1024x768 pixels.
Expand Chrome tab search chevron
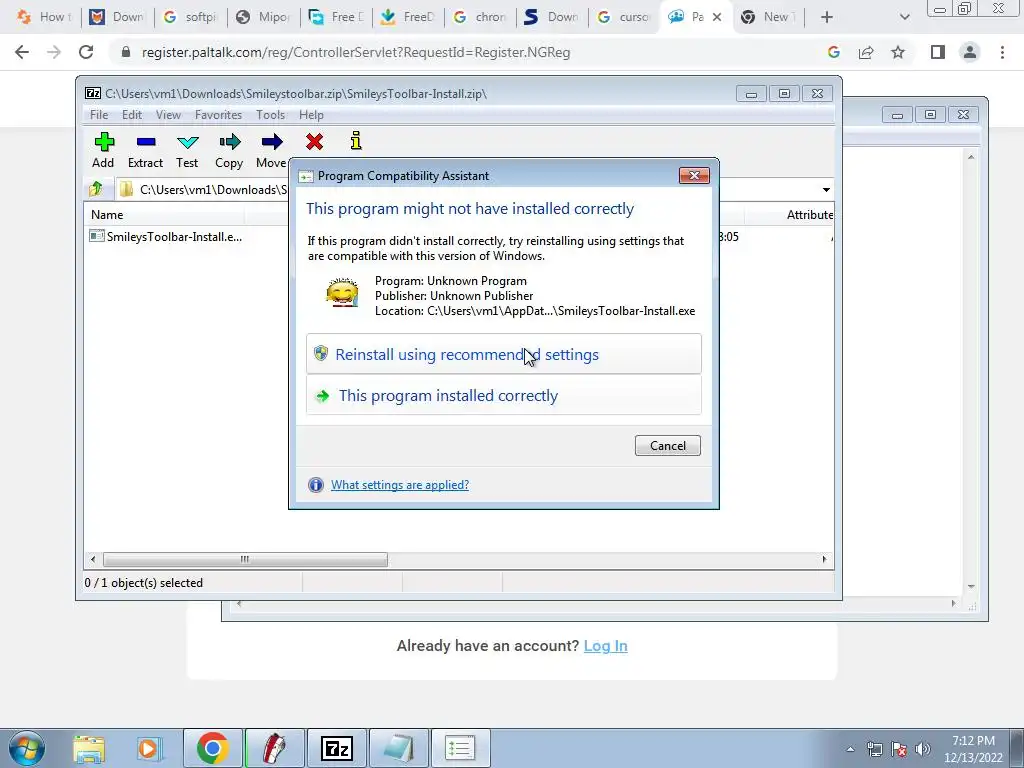(904, 17)
